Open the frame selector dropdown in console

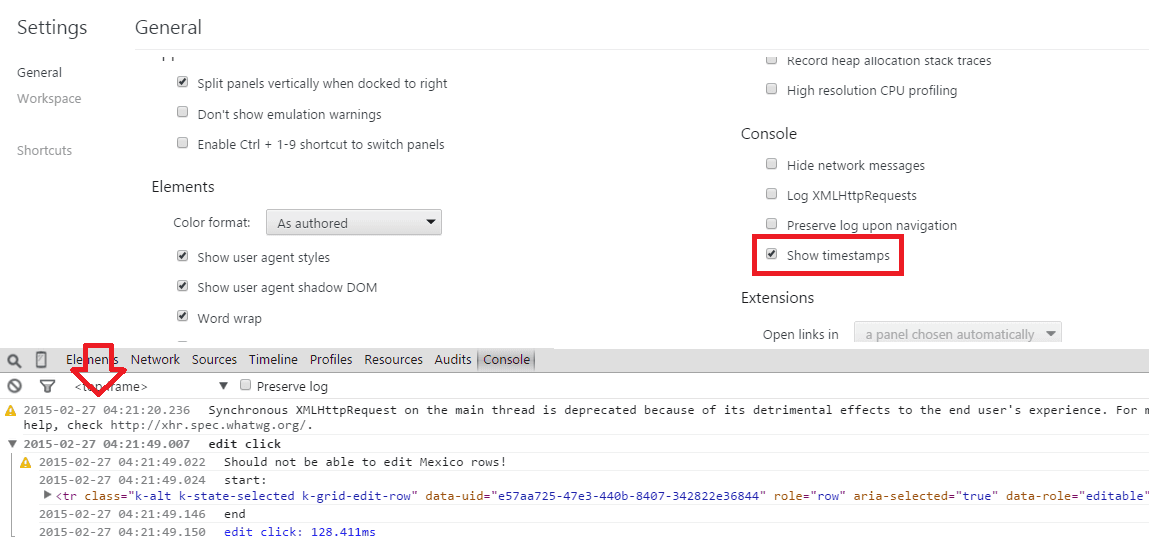click(x=150, y=386)
